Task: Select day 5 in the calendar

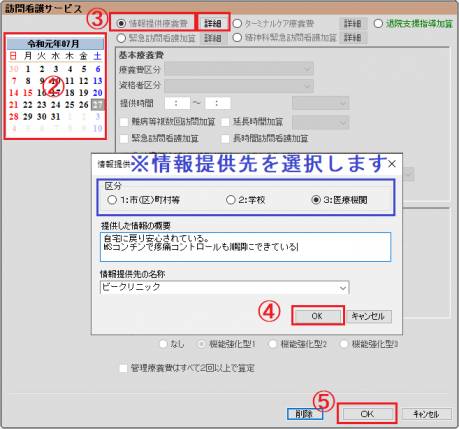Action: coord(84,69)
